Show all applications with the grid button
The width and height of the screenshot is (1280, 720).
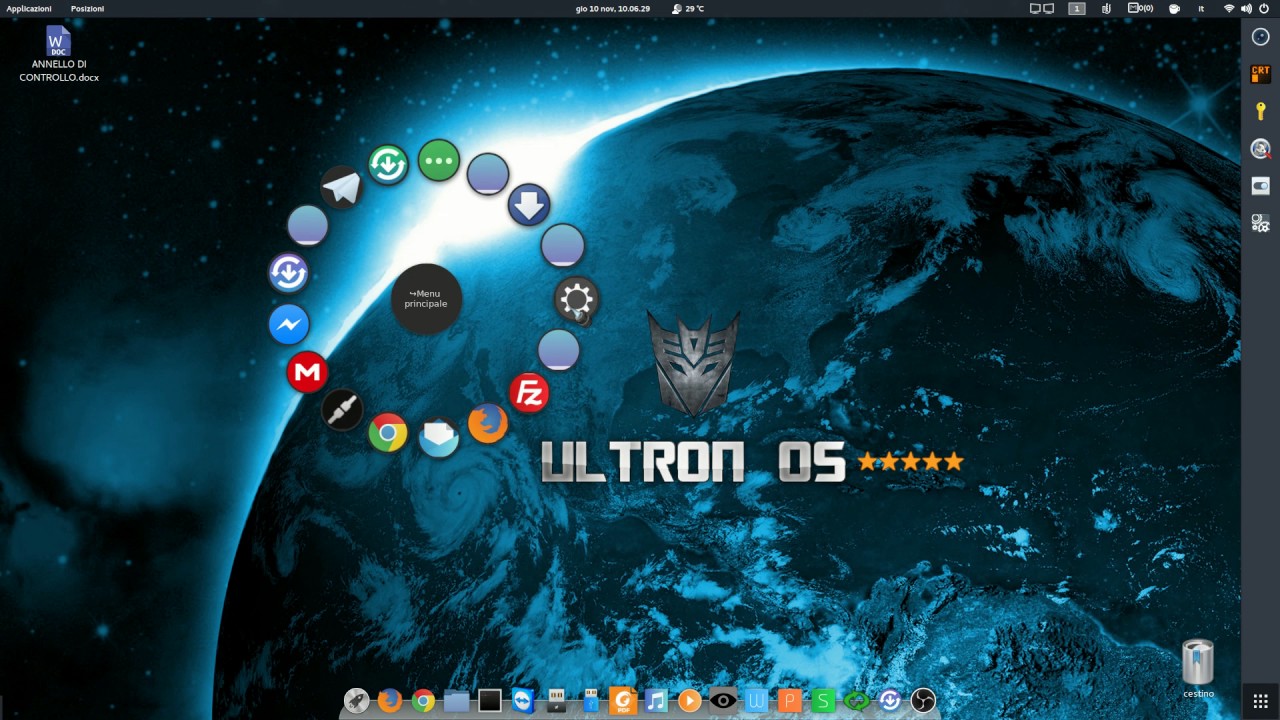coord(1260,700)
